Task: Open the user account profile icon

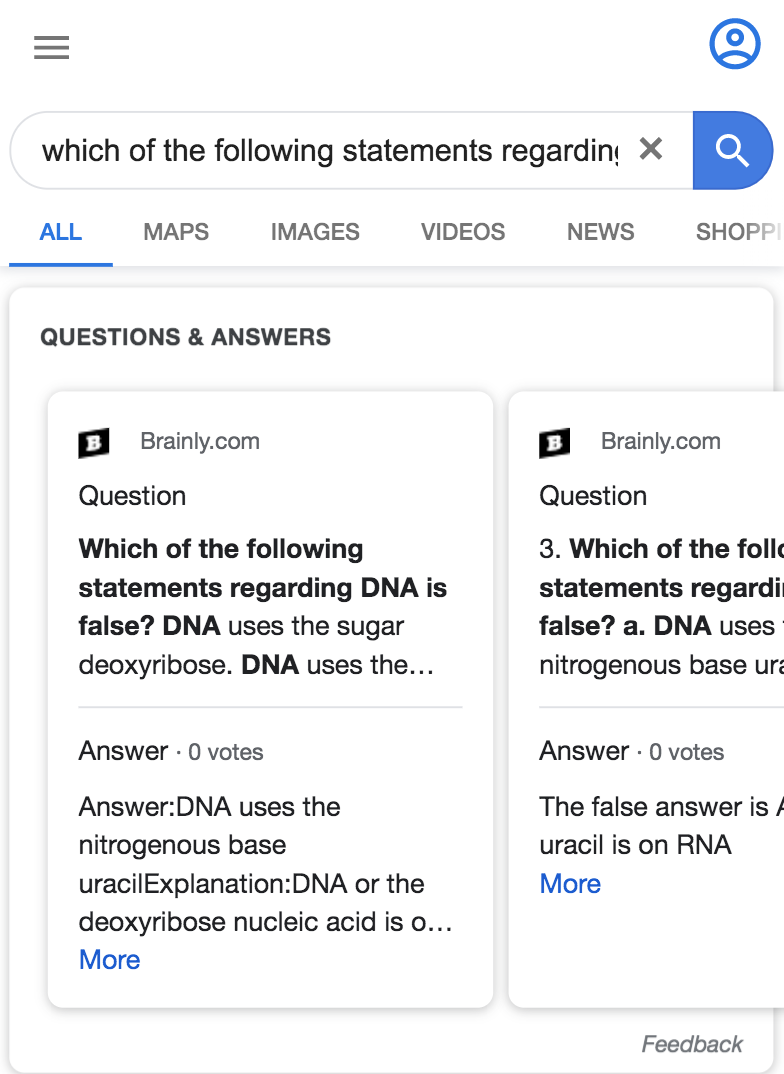Action: [735, 43]
